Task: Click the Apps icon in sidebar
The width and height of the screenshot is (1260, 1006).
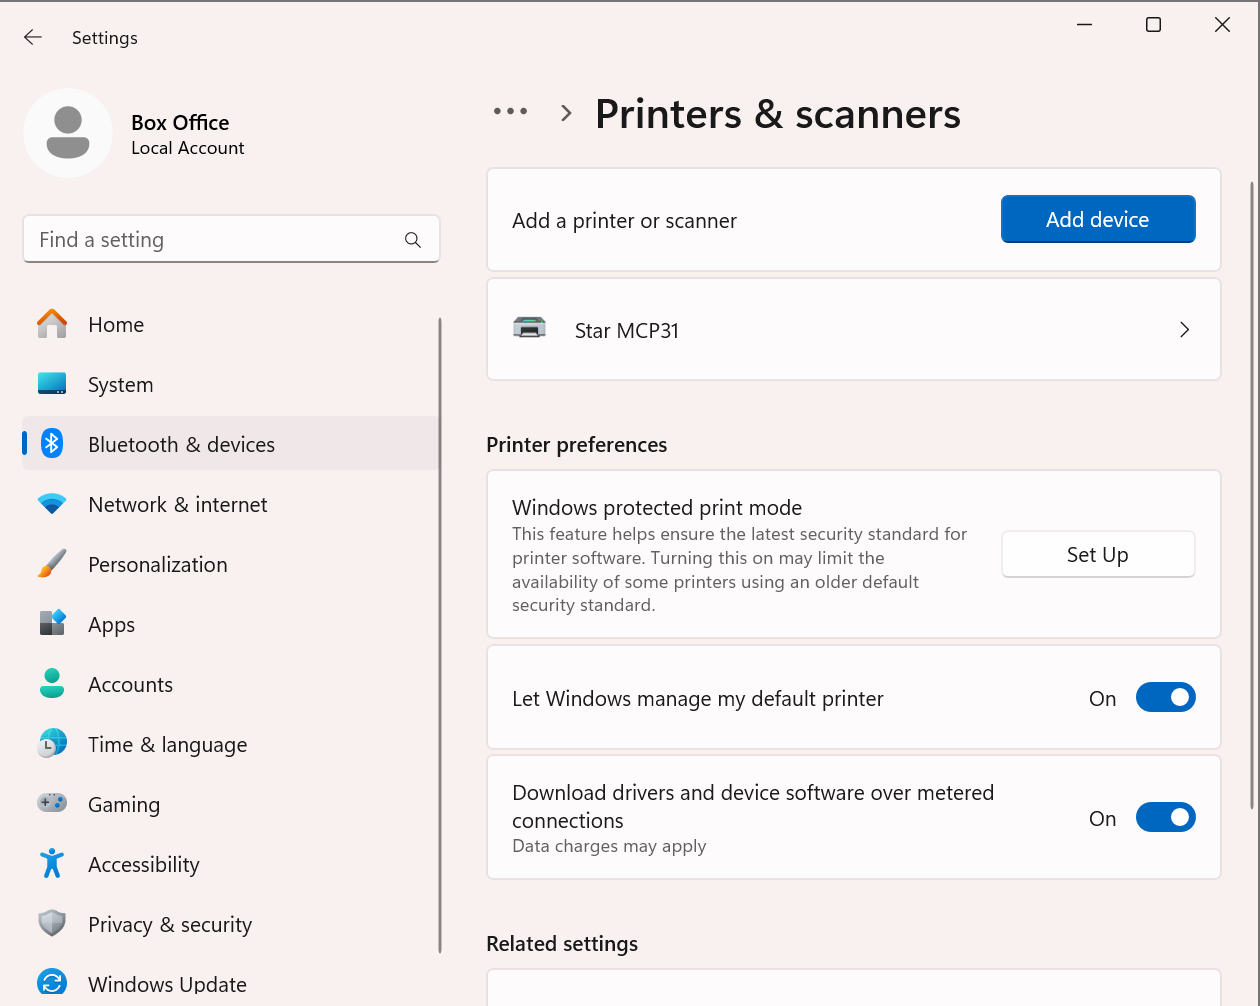Action: pyautogui.click(x=52, y=624)
